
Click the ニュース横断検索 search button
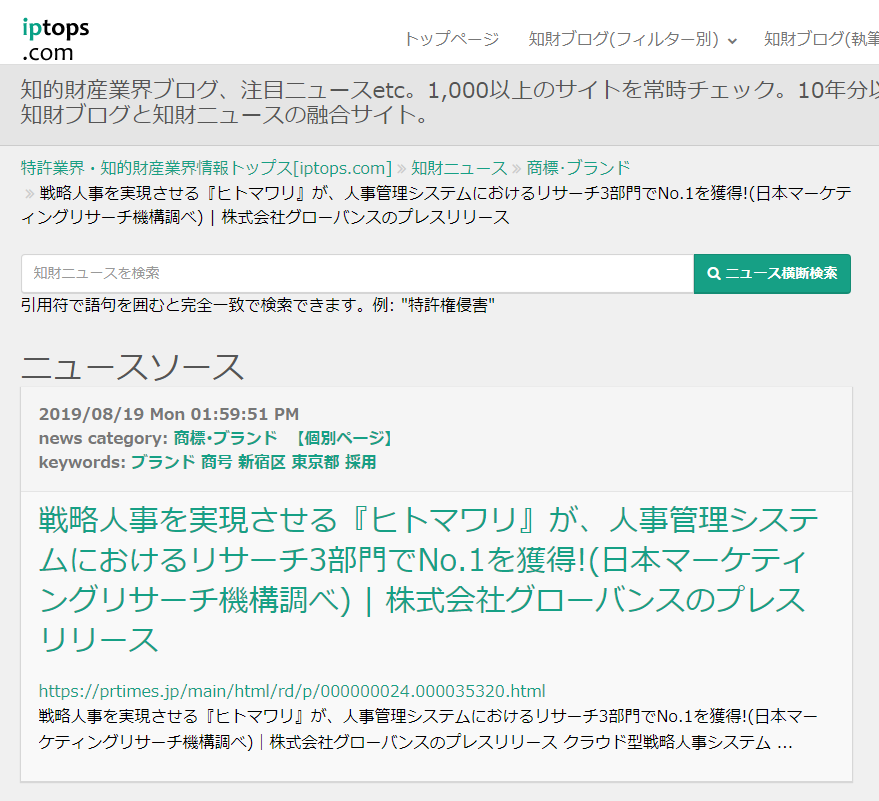(772, 274)
